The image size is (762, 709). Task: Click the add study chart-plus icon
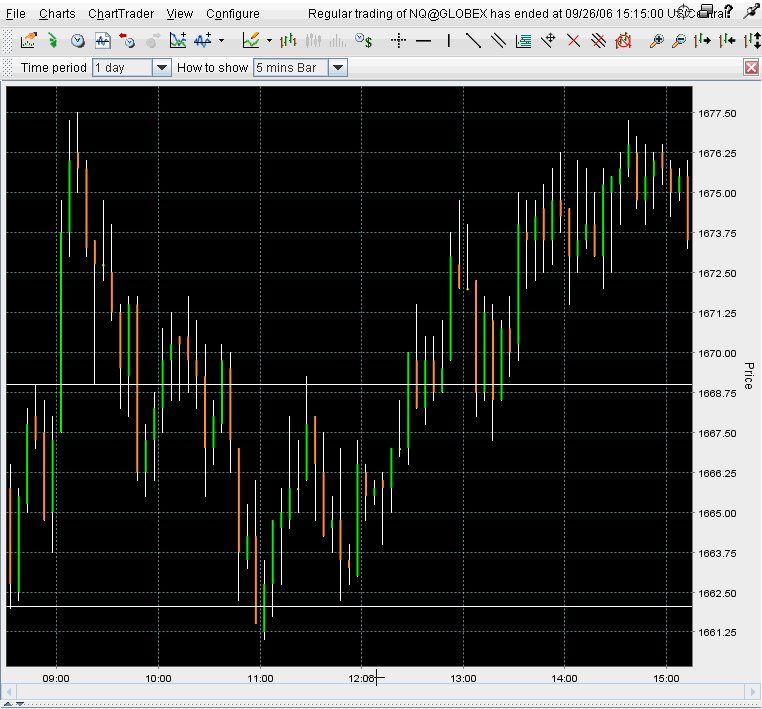(178, 40)
